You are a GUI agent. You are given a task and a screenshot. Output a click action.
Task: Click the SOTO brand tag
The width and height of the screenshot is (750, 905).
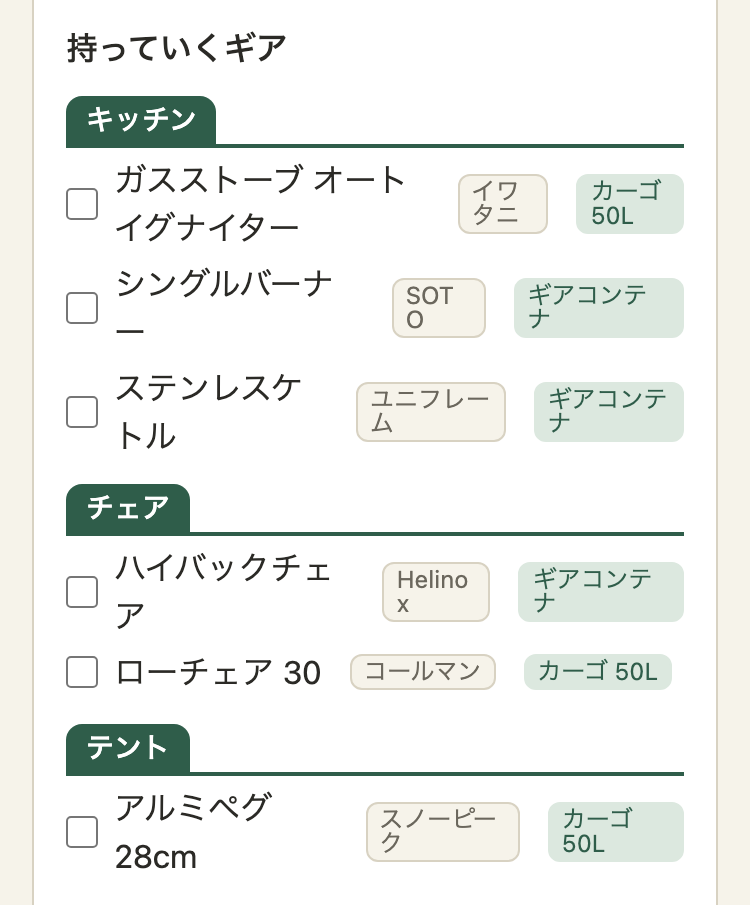[x=439, y=308]
